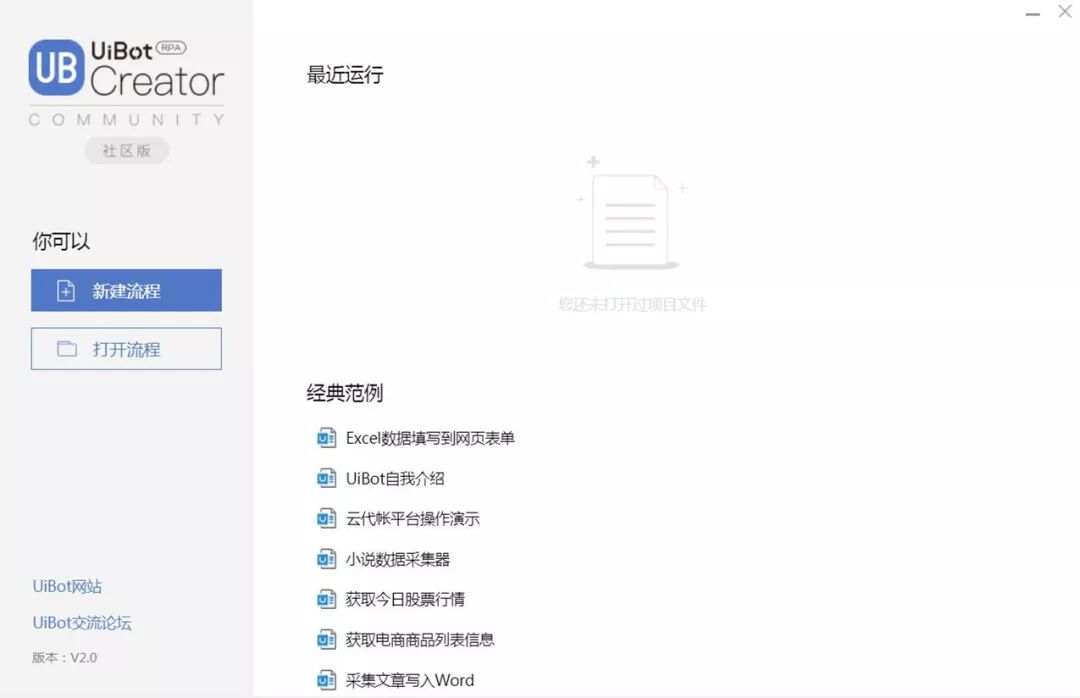This screenshot has width=1080, height=698.
Task: Open the 云代帐平台操作演示 example
Action: coord(412,519)
